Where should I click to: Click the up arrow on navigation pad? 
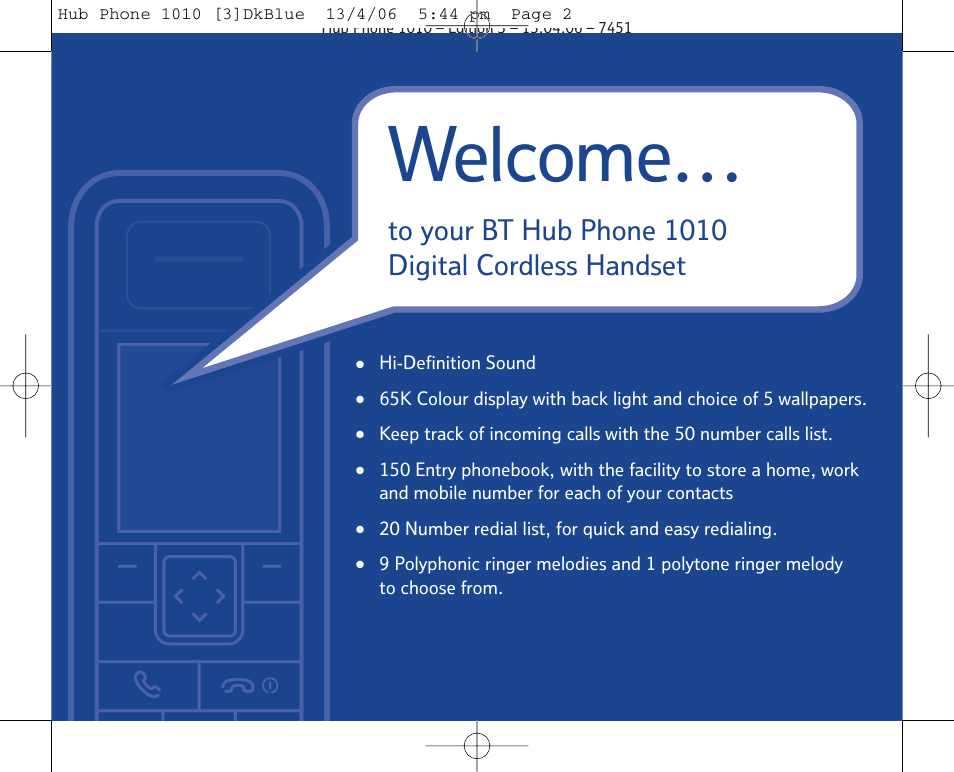click(x=200, y=575)
